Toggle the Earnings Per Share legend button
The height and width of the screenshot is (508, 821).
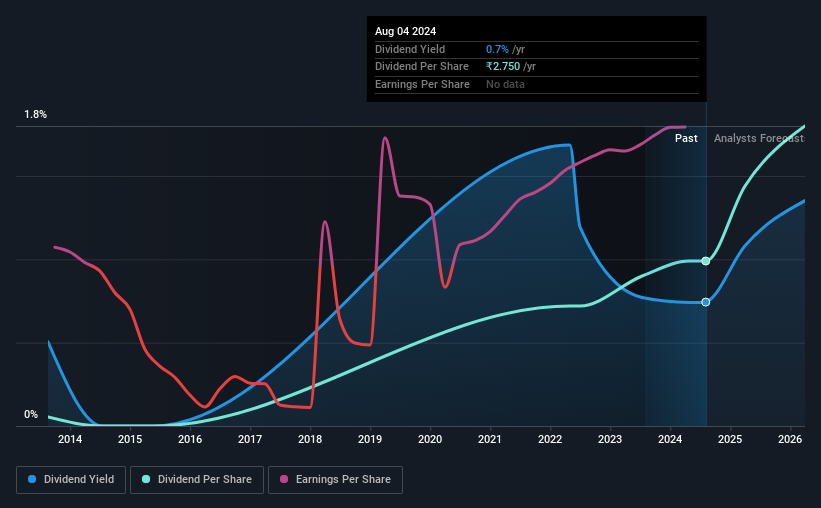coord(335,480)
